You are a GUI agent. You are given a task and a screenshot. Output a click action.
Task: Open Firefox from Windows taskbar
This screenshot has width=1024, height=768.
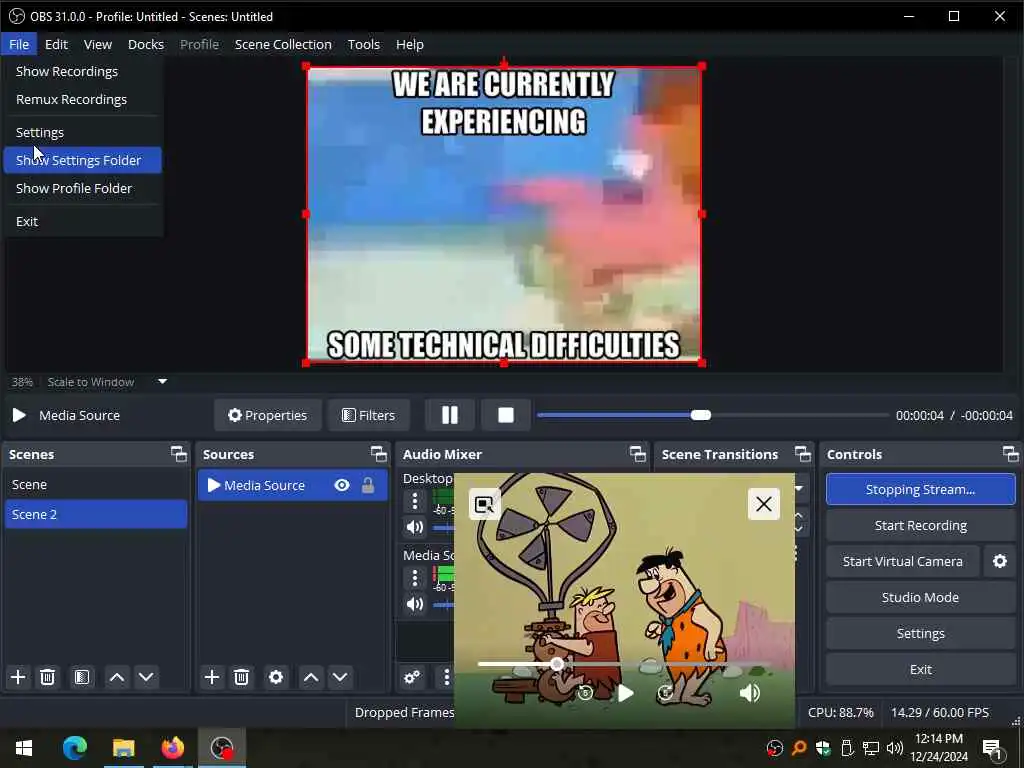point(172,748)
